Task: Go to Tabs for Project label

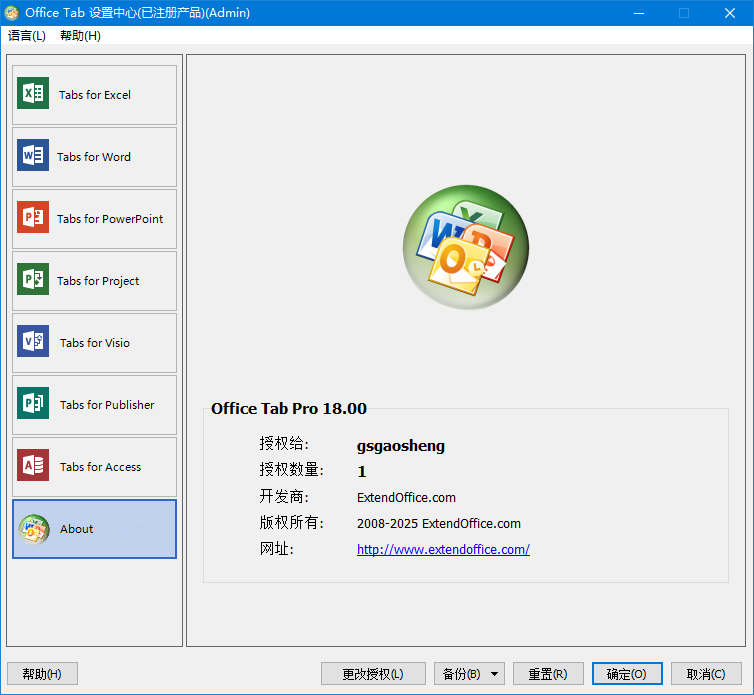Action: [x=98, y=281]
